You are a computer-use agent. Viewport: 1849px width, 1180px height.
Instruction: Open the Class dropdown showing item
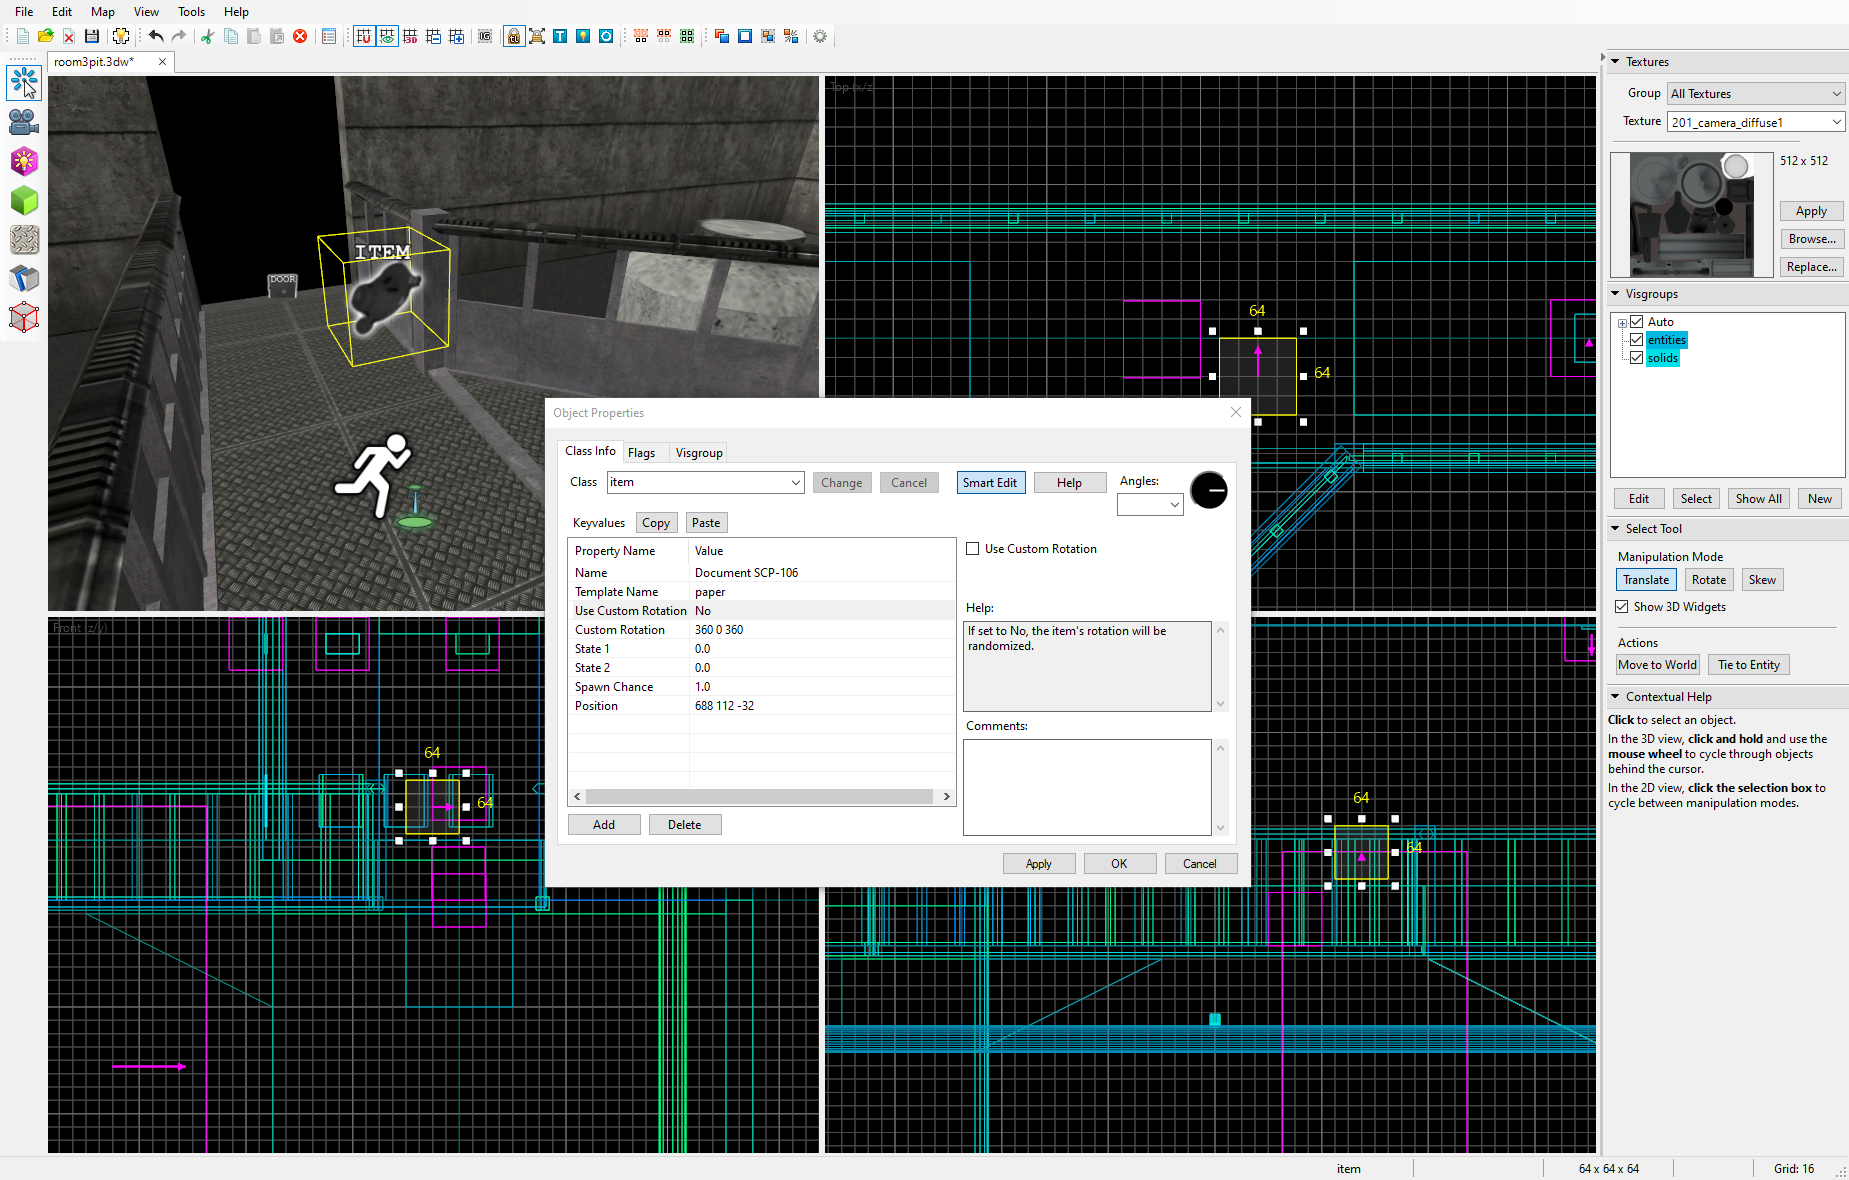tap(795, 483)
